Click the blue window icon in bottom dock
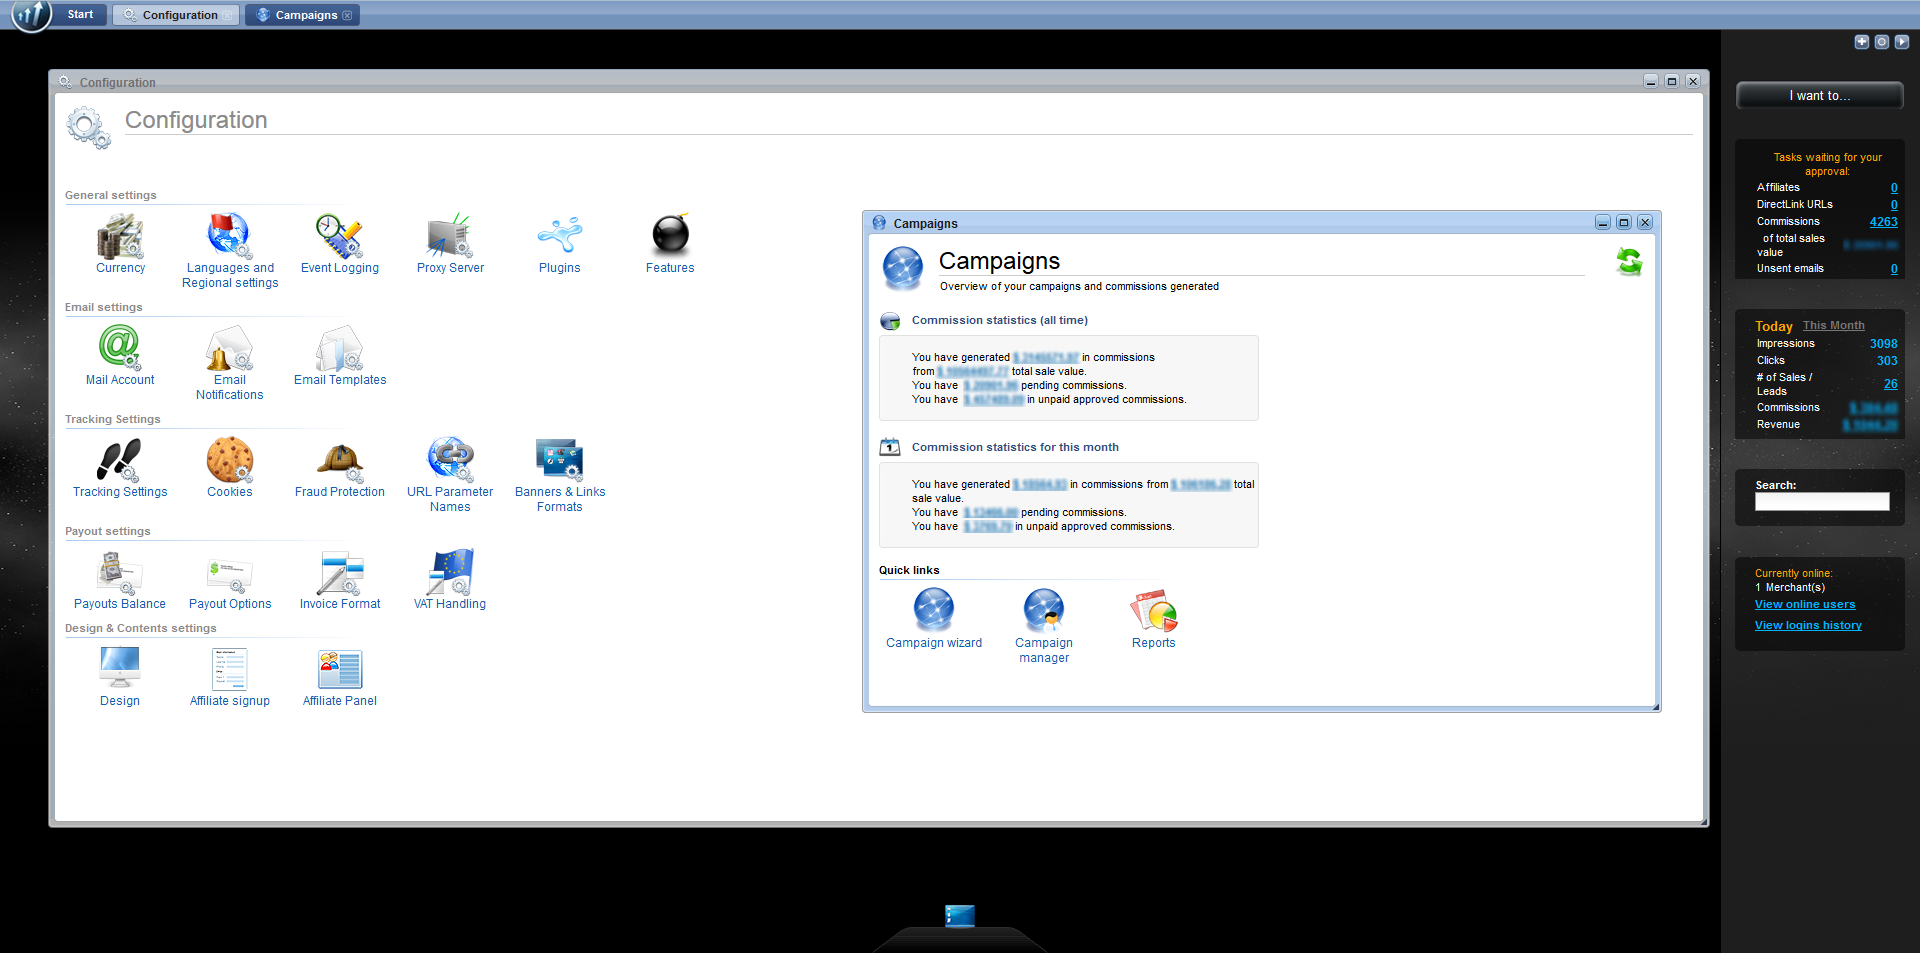This screenshot has height=953, width=1920. pos(960,915)
